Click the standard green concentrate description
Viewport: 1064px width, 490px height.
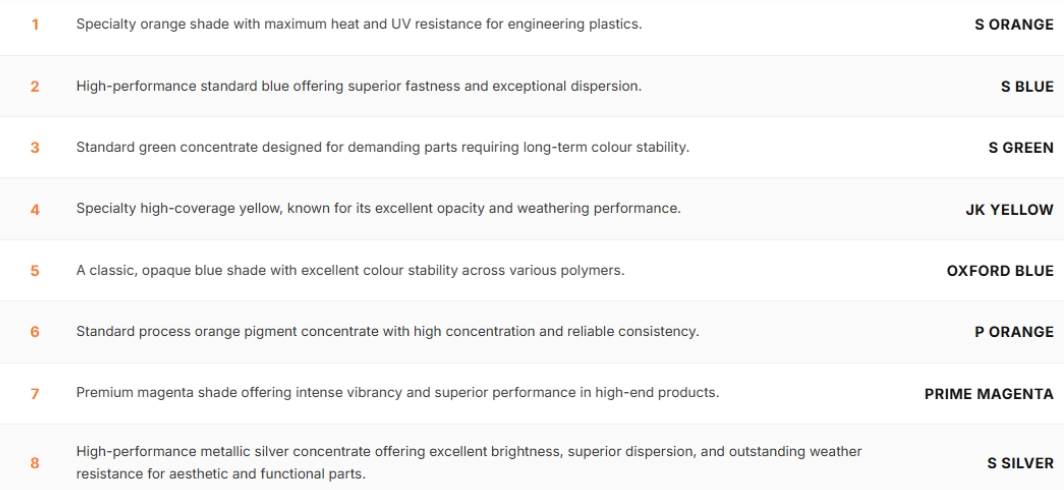[x=383, y=148]
